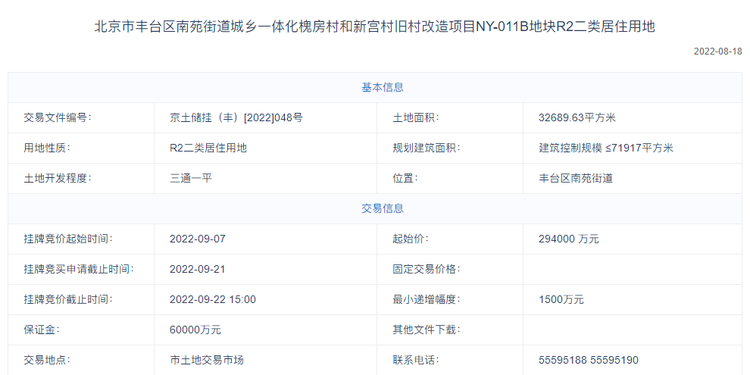
Task: Select the 丰台区南苑街道 value
Action: (575, 178)
